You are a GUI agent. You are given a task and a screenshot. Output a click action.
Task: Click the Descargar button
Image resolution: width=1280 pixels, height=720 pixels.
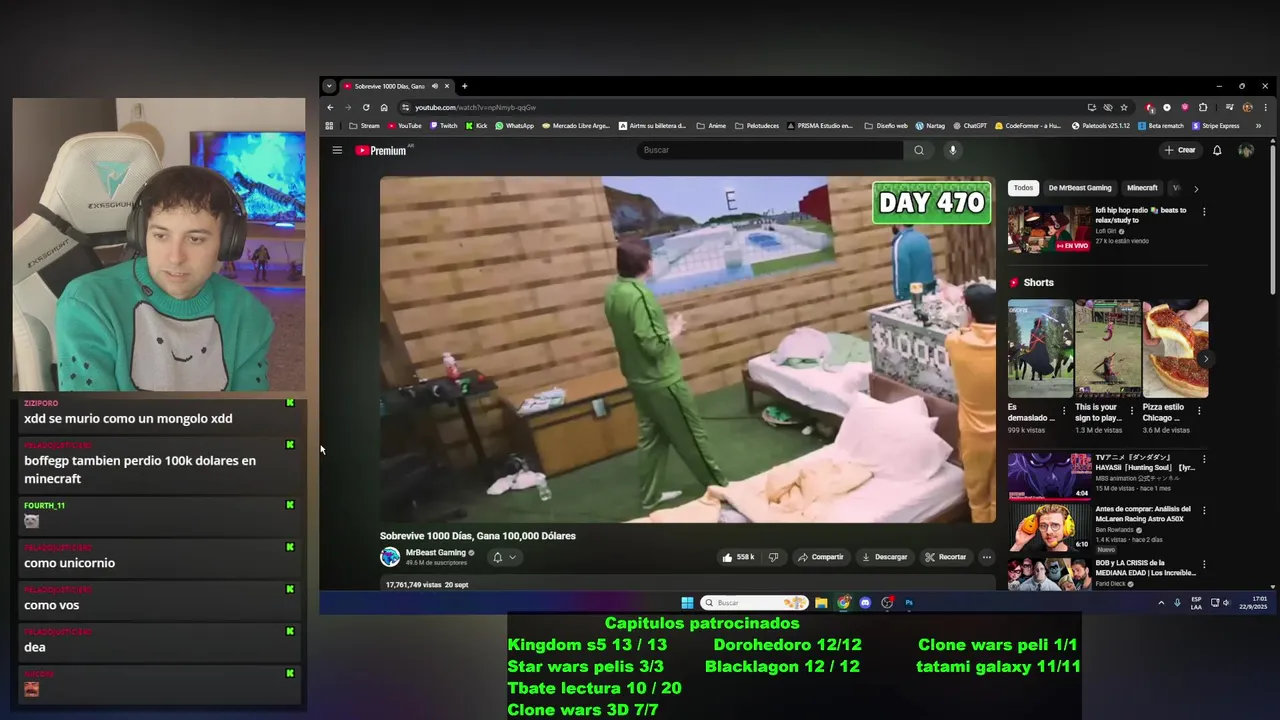tap(884, 557)
